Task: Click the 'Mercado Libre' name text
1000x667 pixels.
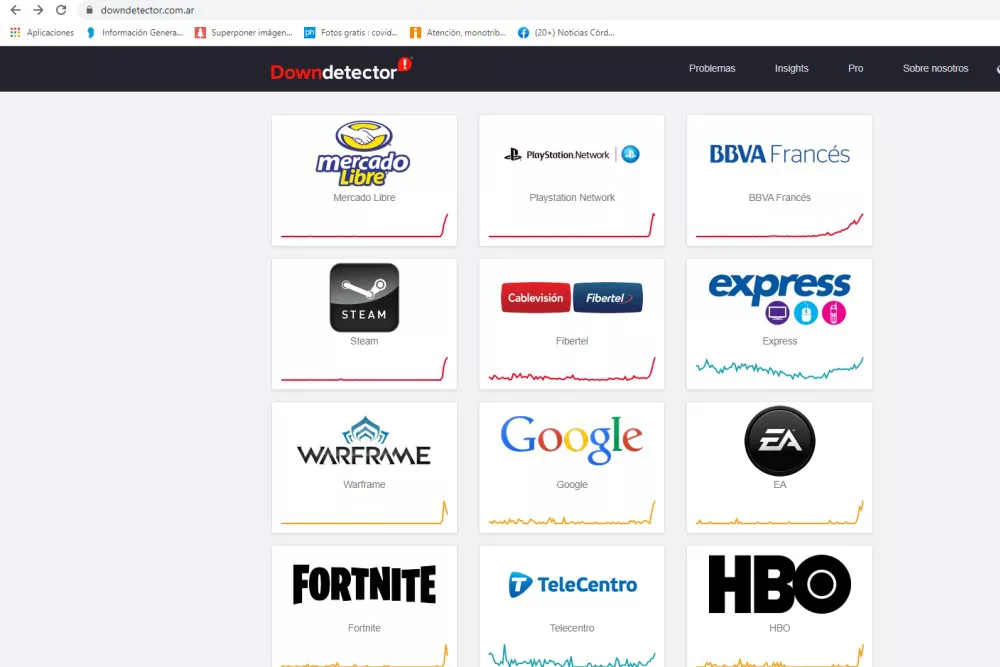Action: point(364,198)
